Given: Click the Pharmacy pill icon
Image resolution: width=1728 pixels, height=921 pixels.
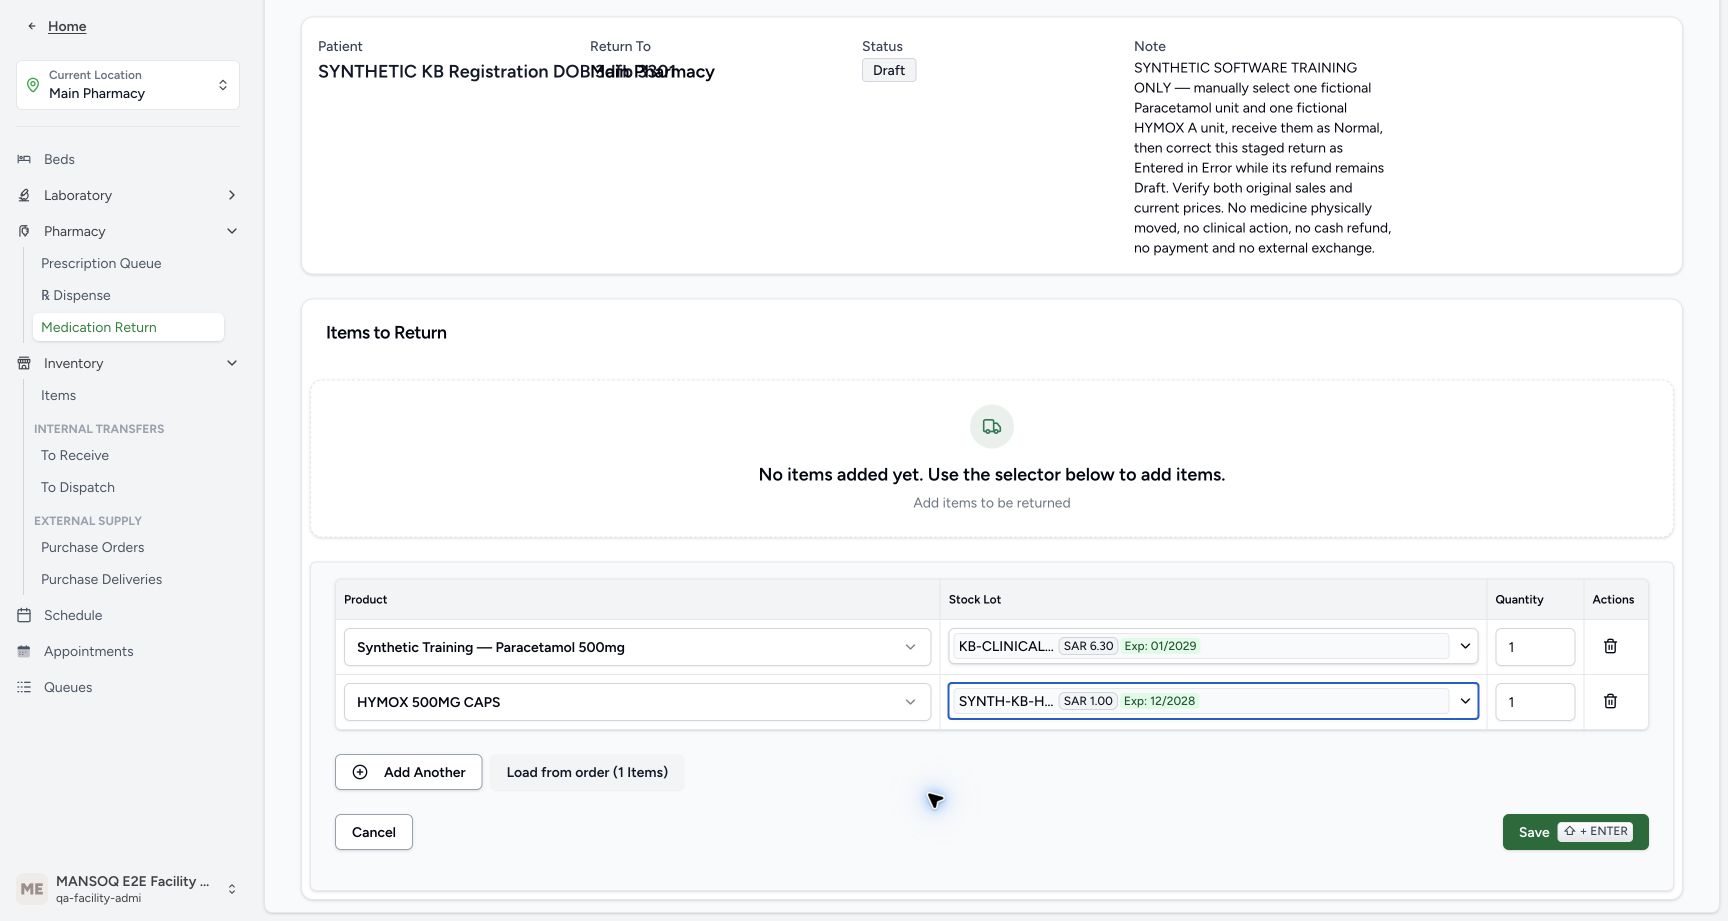Looking at the screenshot, I should (x=24, y=231).
